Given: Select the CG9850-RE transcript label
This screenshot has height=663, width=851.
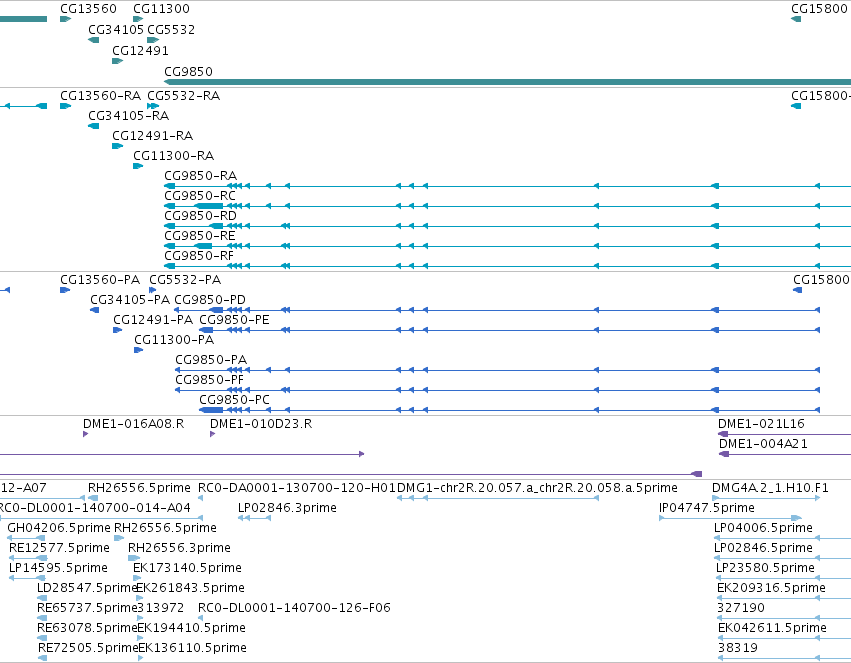Looking at the screenshot, I should [x=200, y=236].
